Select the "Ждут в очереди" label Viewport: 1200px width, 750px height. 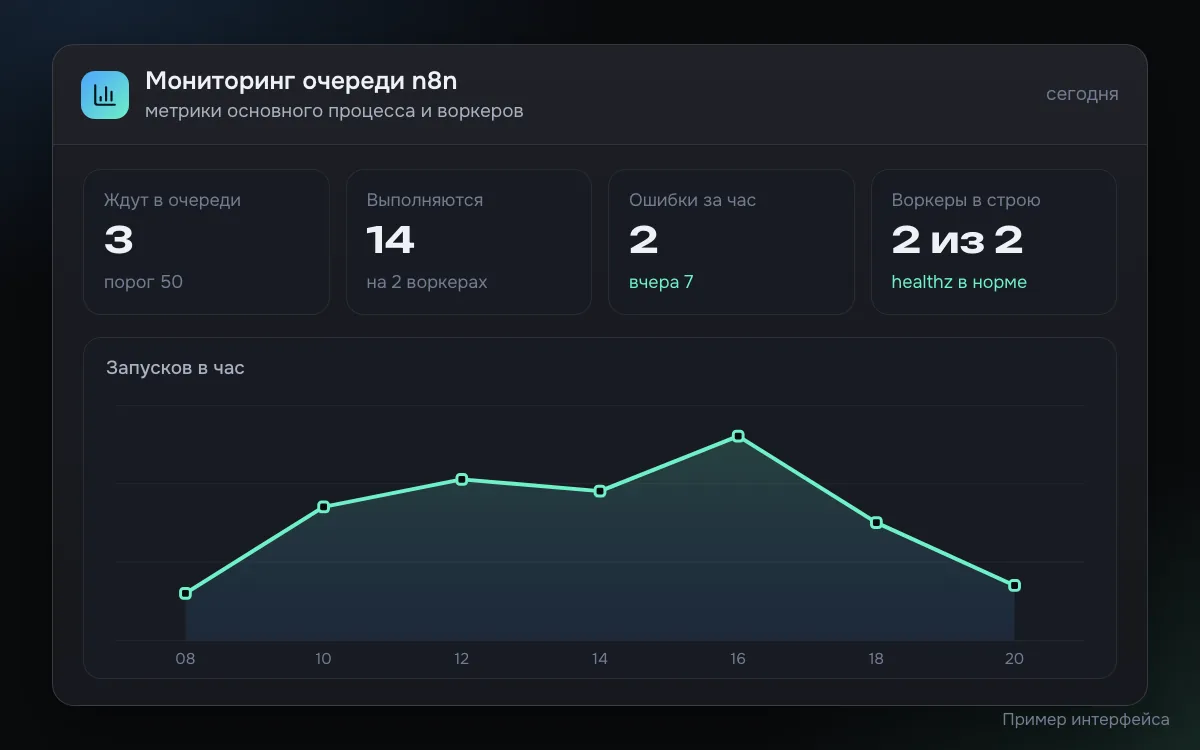tap(172, 200)
